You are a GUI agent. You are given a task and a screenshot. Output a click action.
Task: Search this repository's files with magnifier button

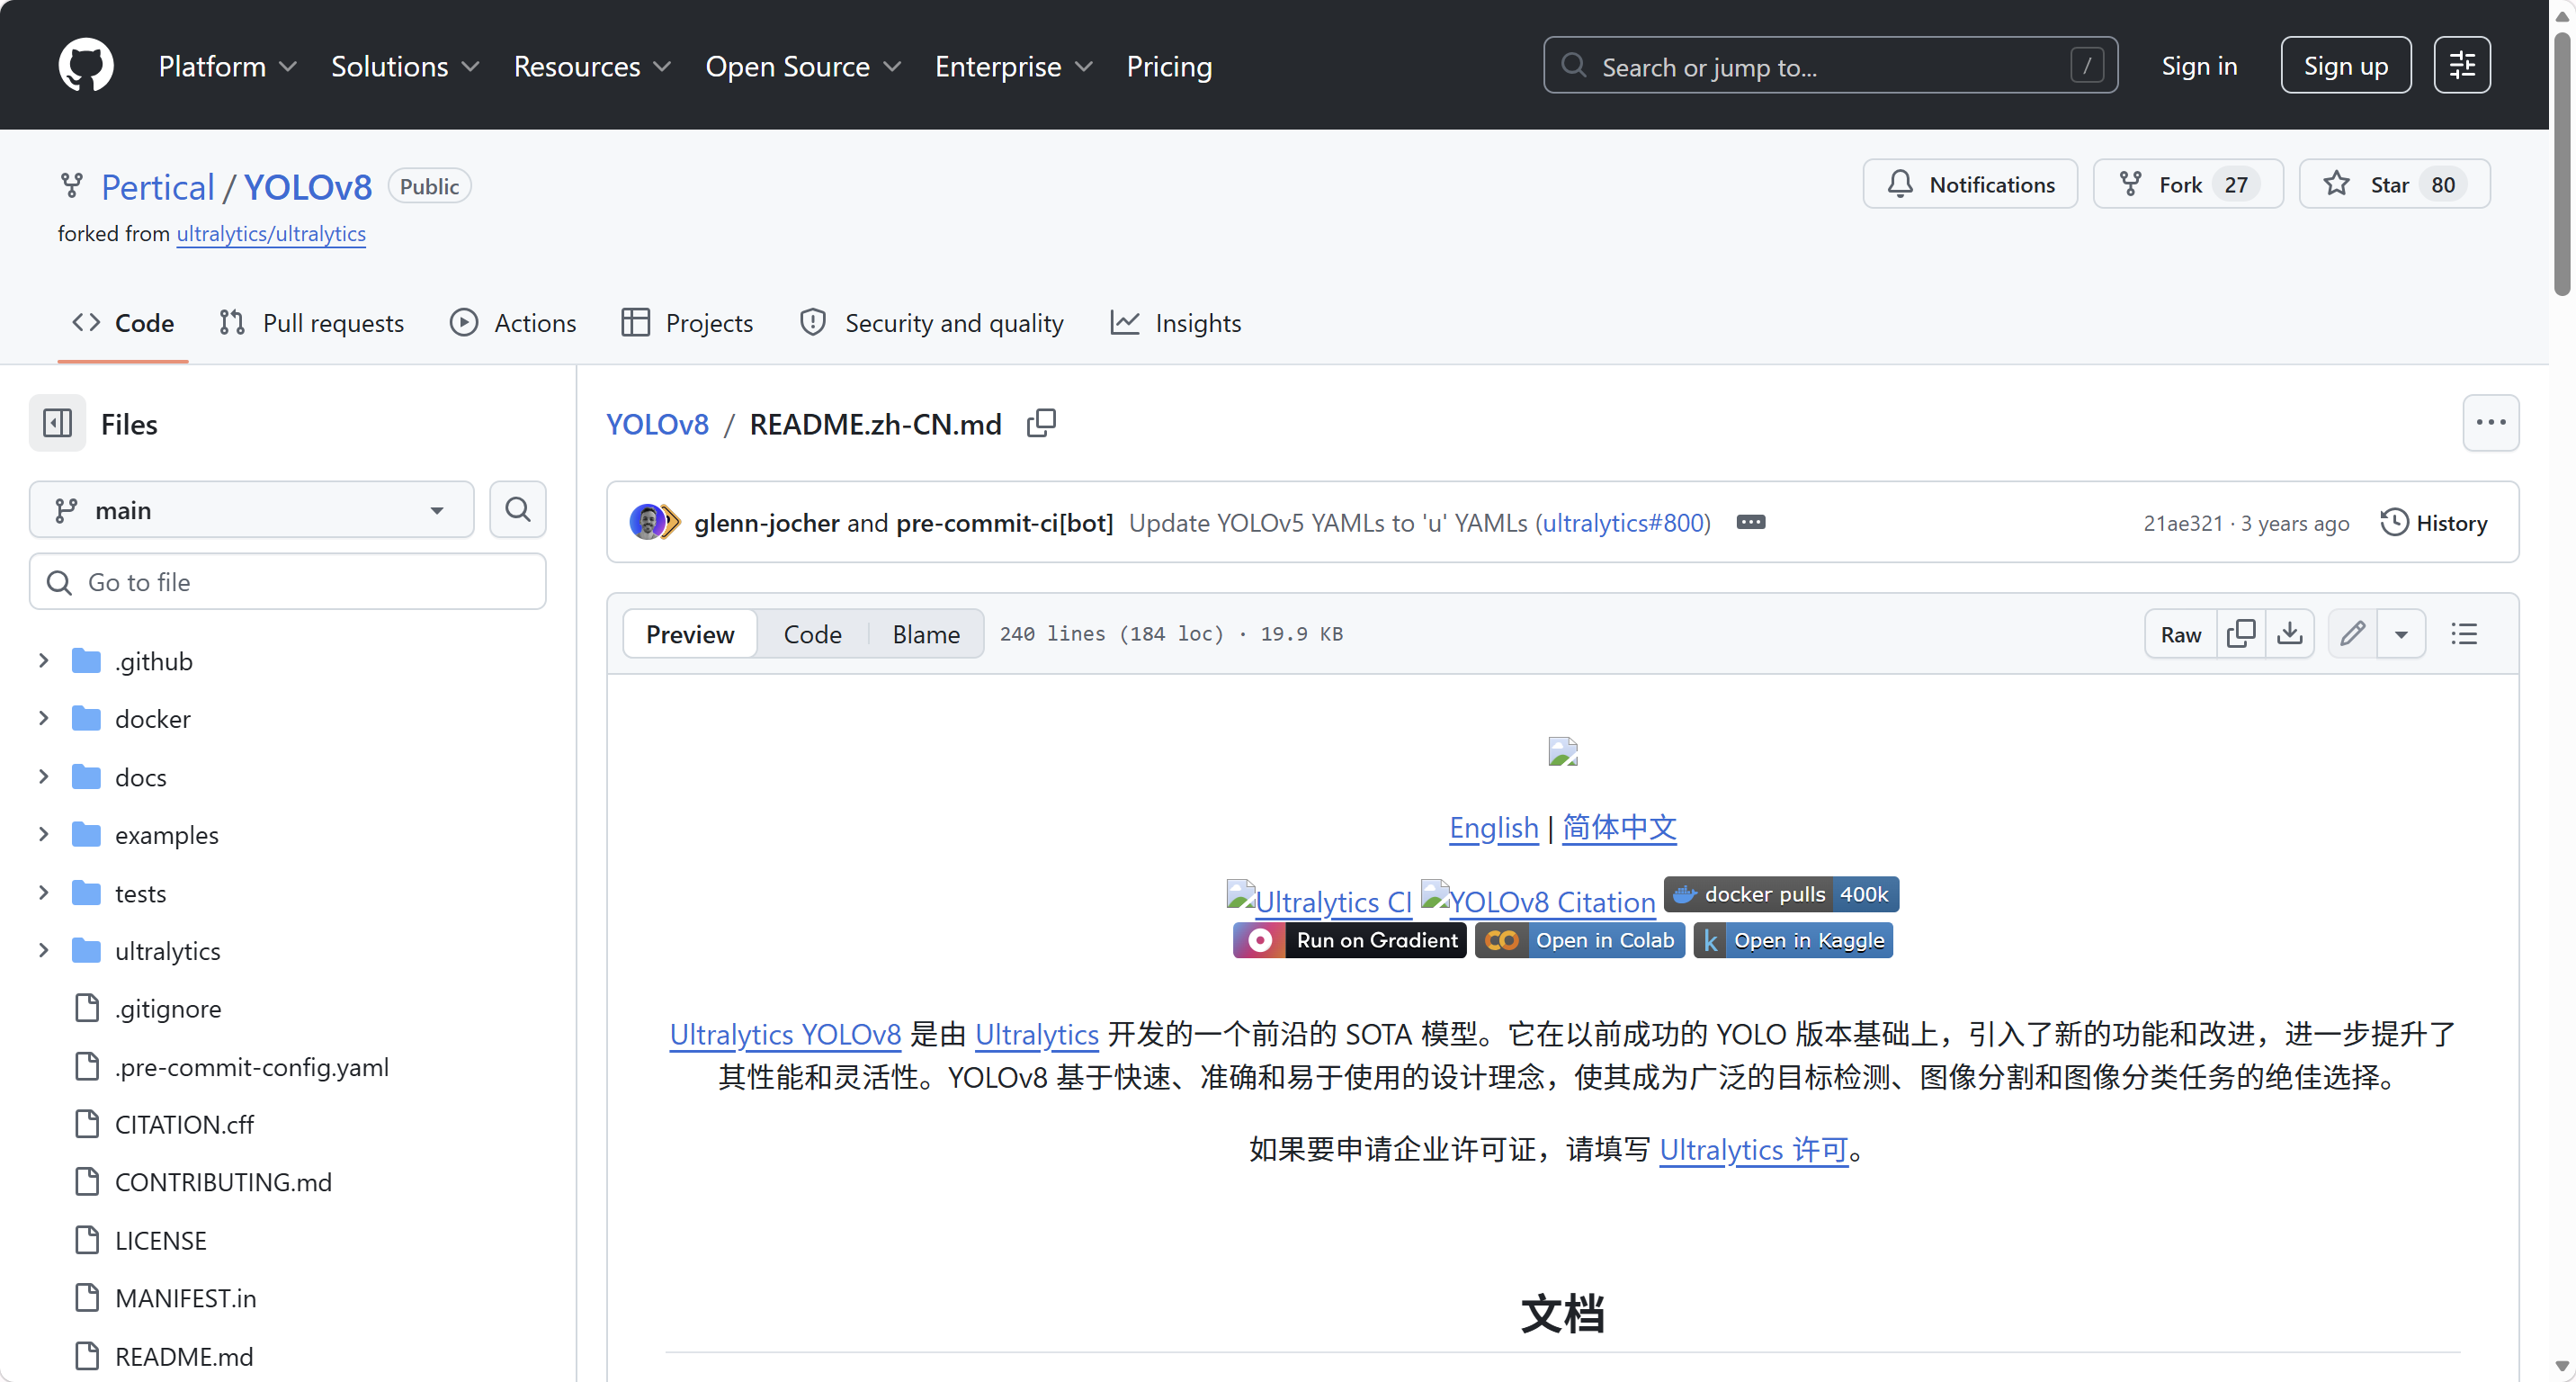[x=517, y=510]
